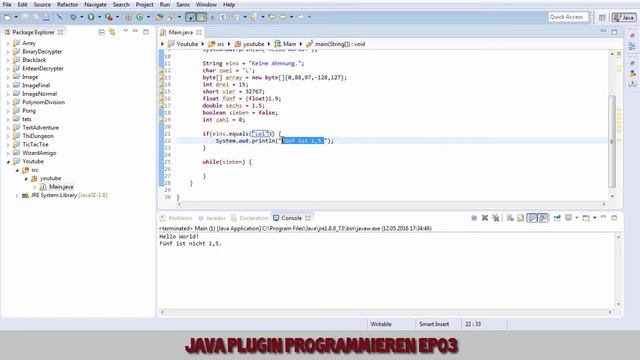Open the Saros menu

(x=182, y=4)
